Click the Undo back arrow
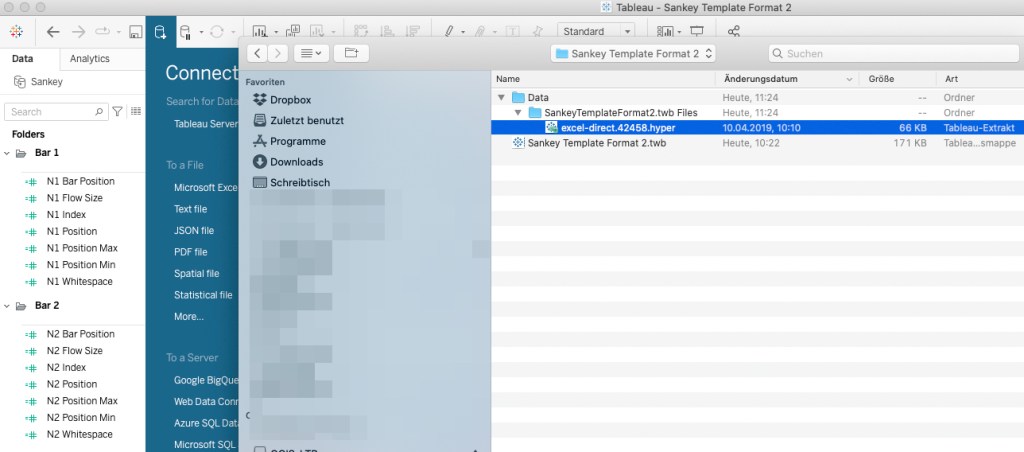The height and width of the screenshot is (452, 1024). point(53,31)
